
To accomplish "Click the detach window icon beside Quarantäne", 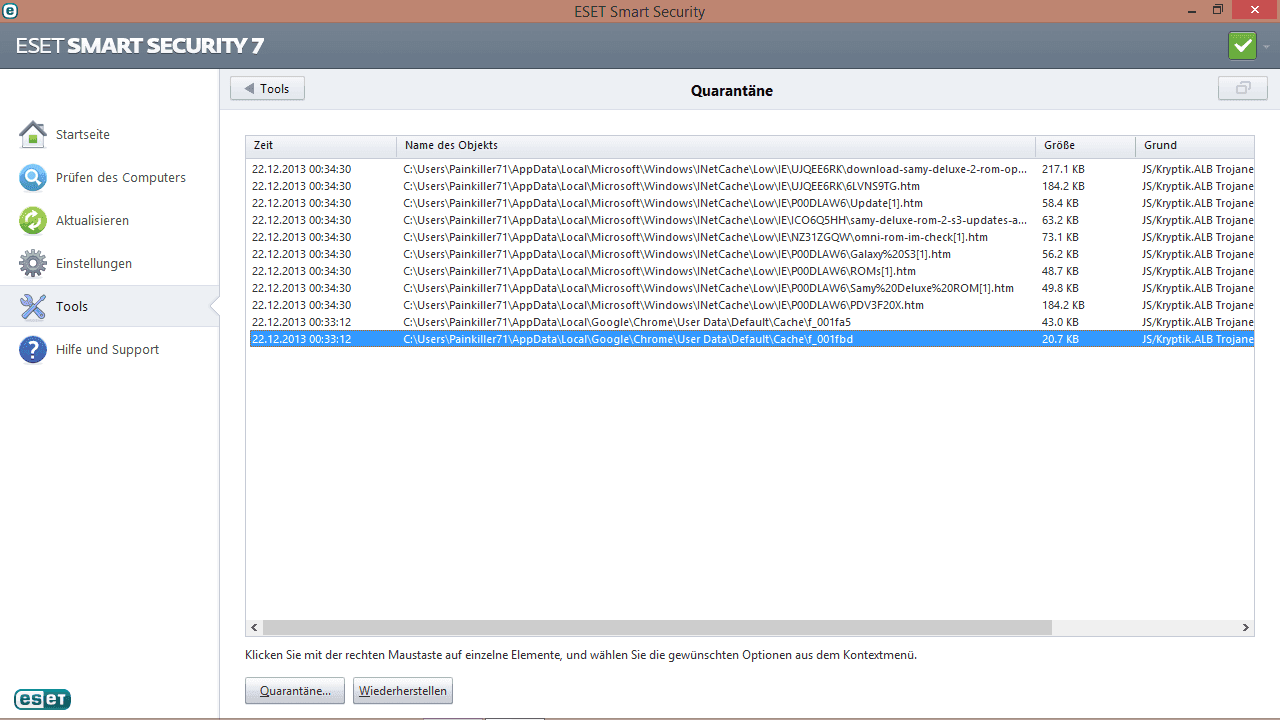I will [1243, 88].
